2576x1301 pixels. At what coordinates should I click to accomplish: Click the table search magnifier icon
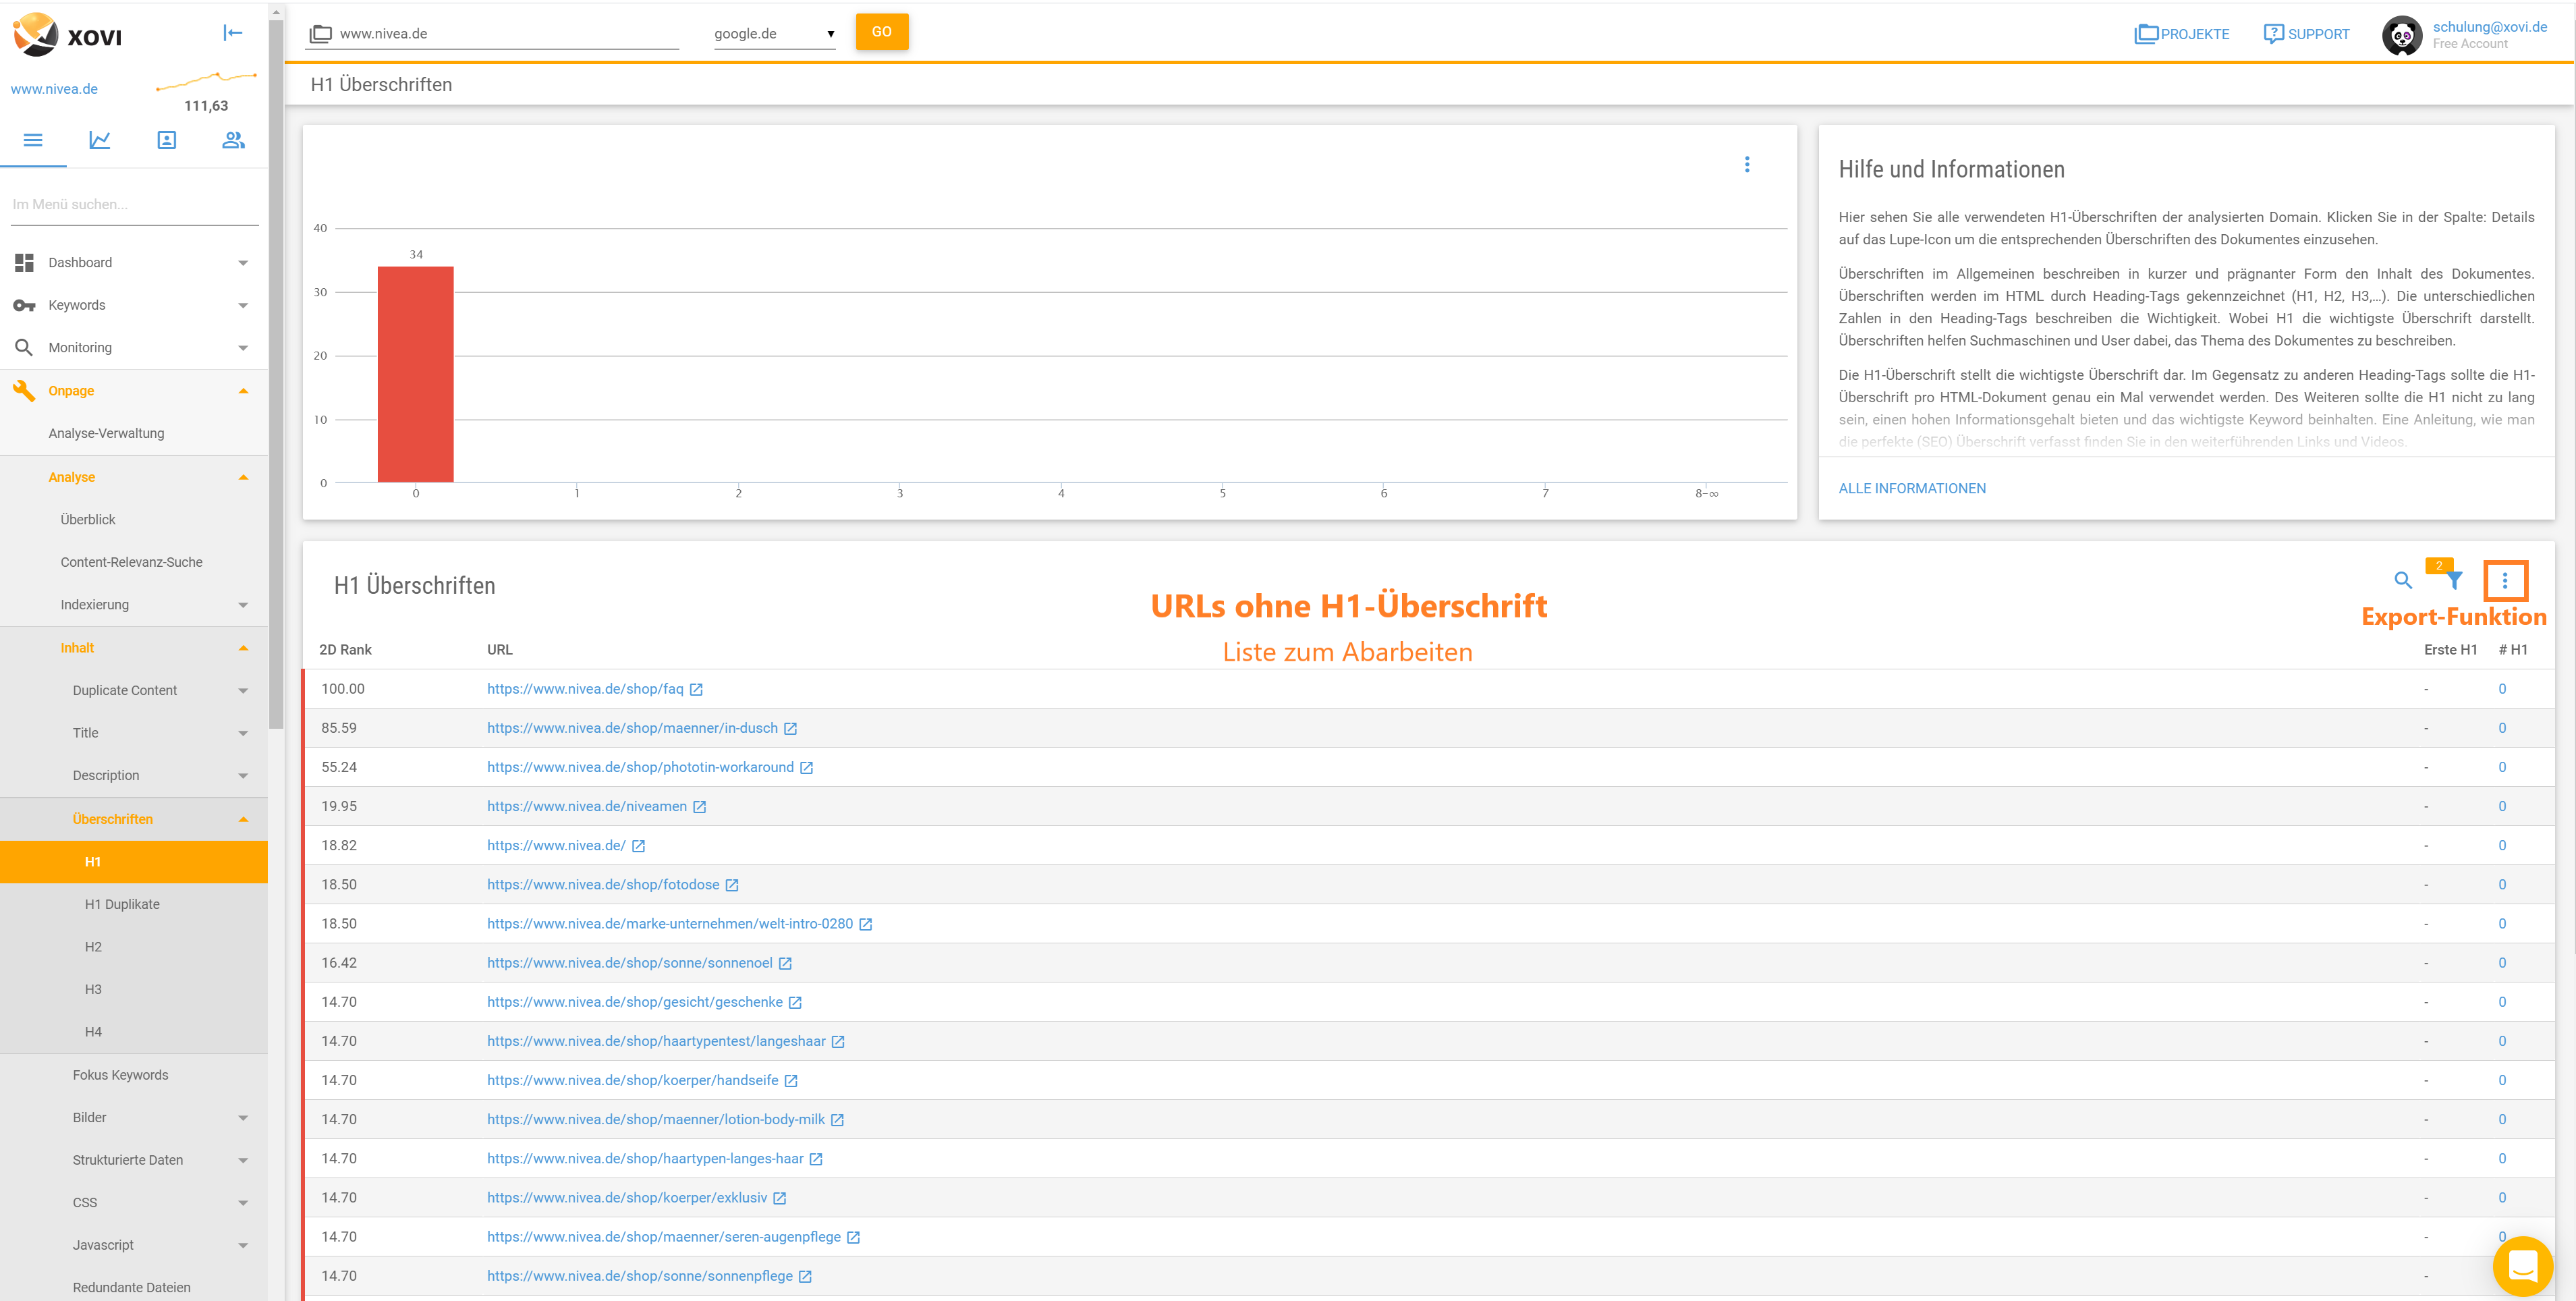tap(2403, 580)
